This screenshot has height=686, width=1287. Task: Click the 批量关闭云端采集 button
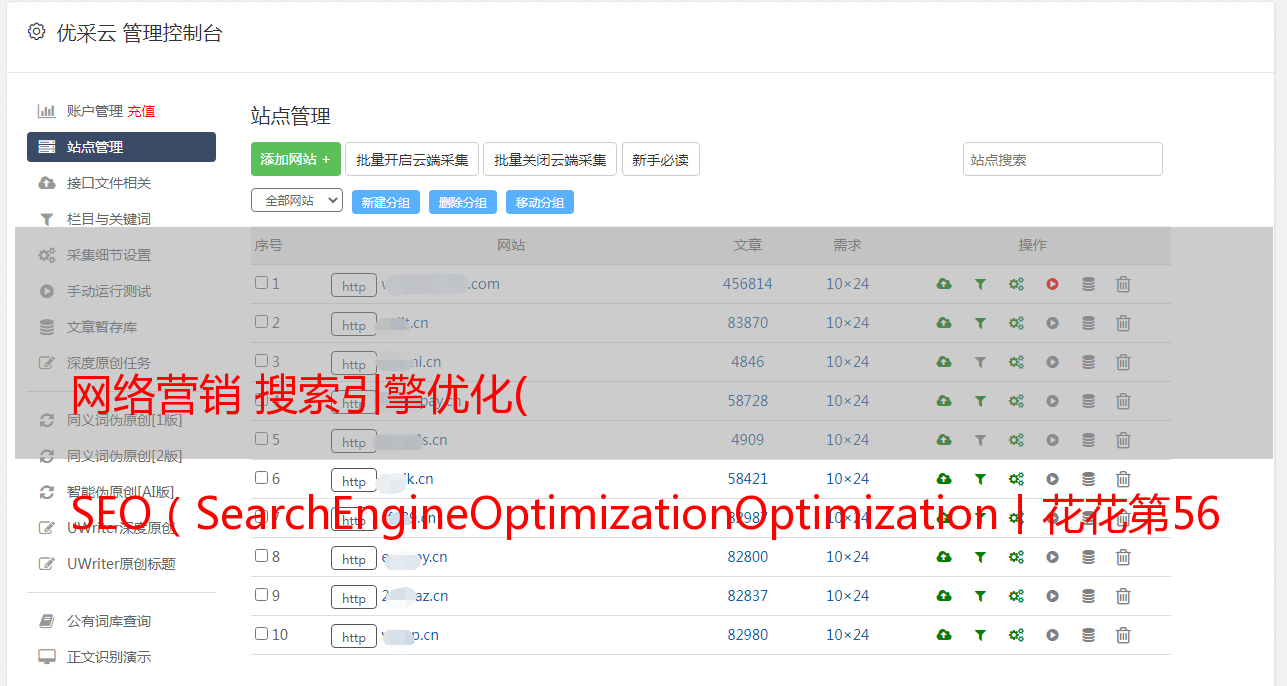[551, 159]
